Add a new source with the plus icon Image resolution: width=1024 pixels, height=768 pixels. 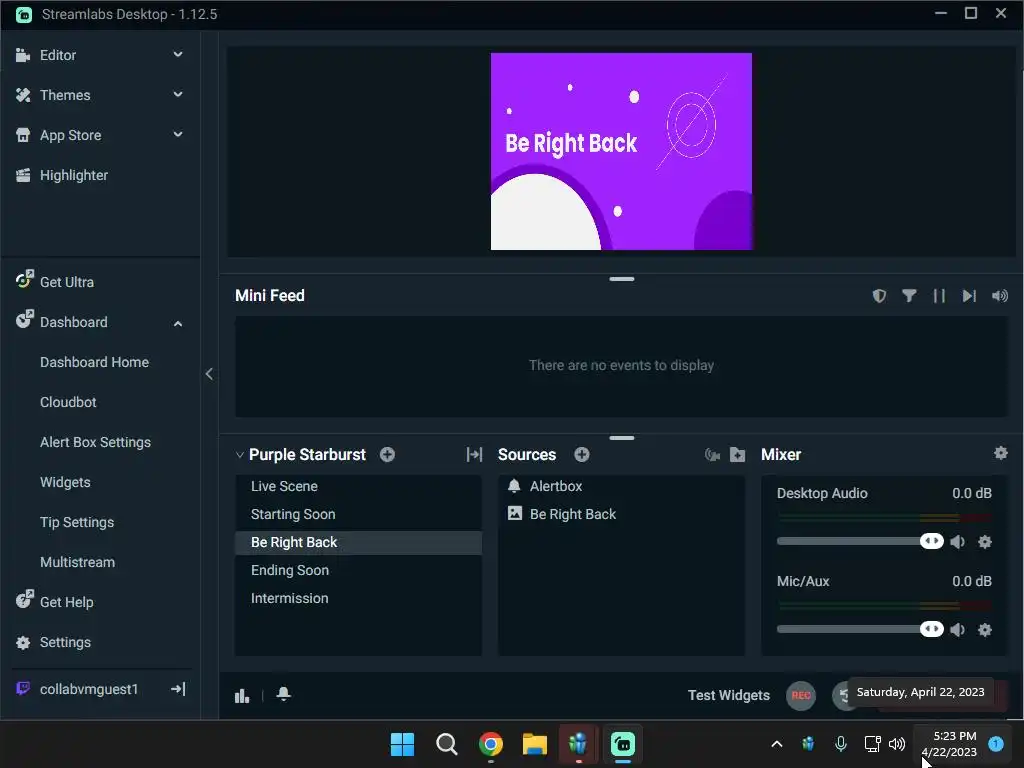582,455
